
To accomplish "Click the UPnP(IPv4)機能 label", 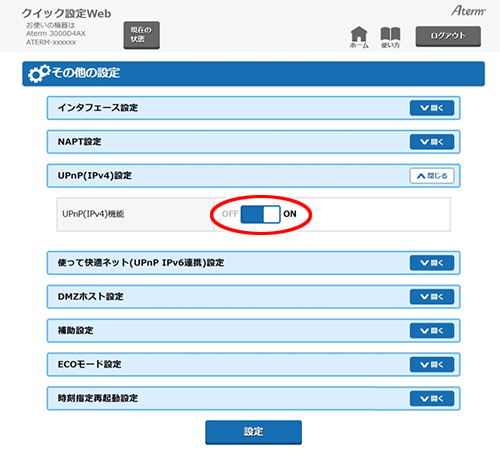I will [x=93, y=214].
